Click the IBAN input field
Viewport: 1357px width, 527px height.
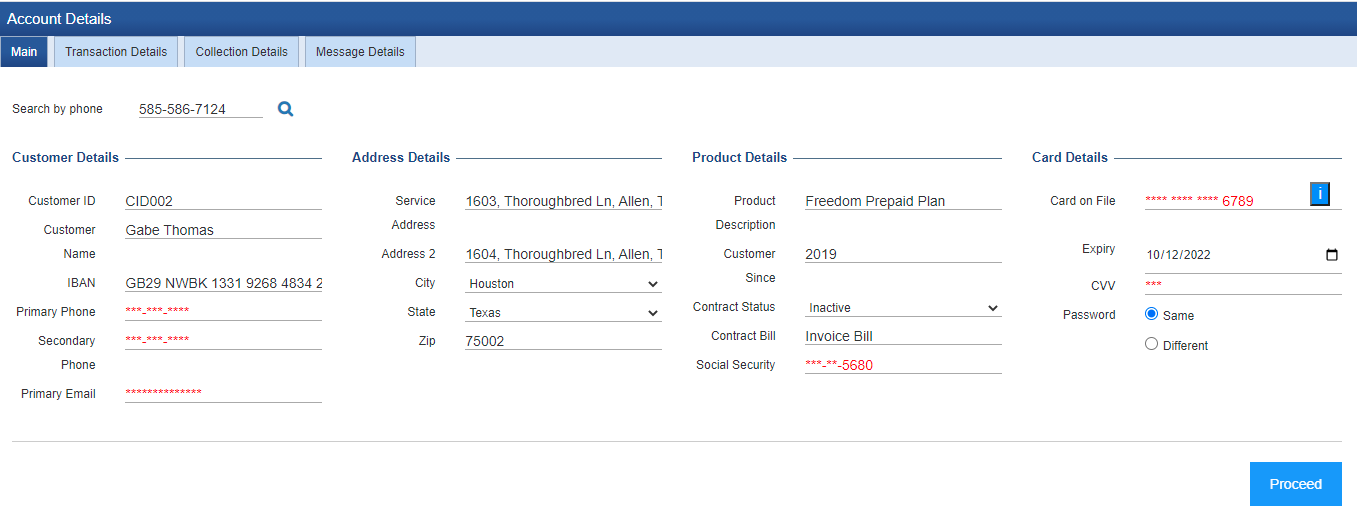(x=223, y=284)
